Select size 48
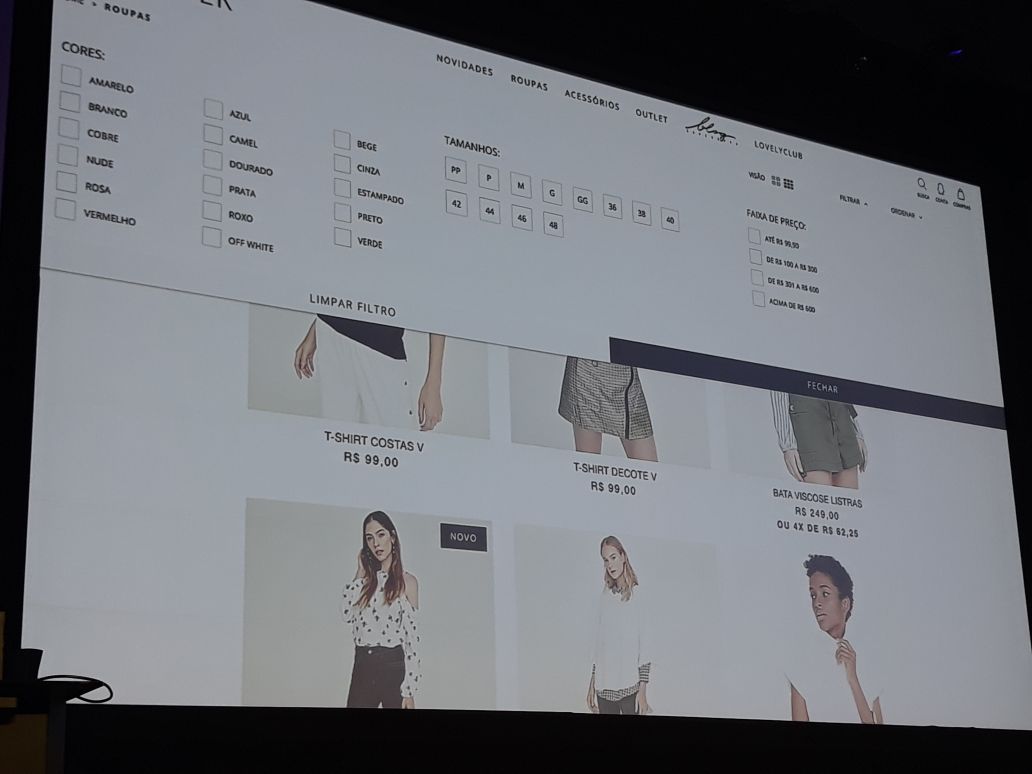Image resolution: width=1032 pixels, height=774 pixels. pyautogui.click(x=554, y=225)
